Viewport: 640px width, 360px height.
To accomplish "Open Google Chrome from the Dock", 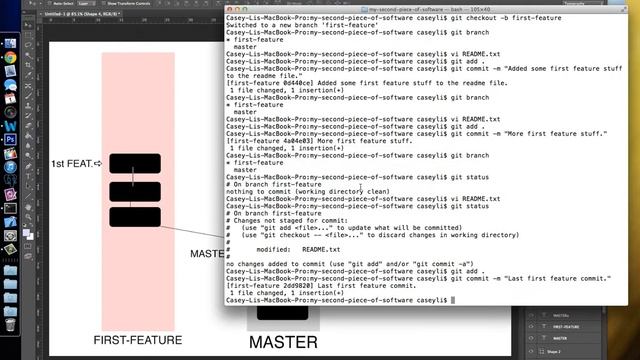I will 10,57.
